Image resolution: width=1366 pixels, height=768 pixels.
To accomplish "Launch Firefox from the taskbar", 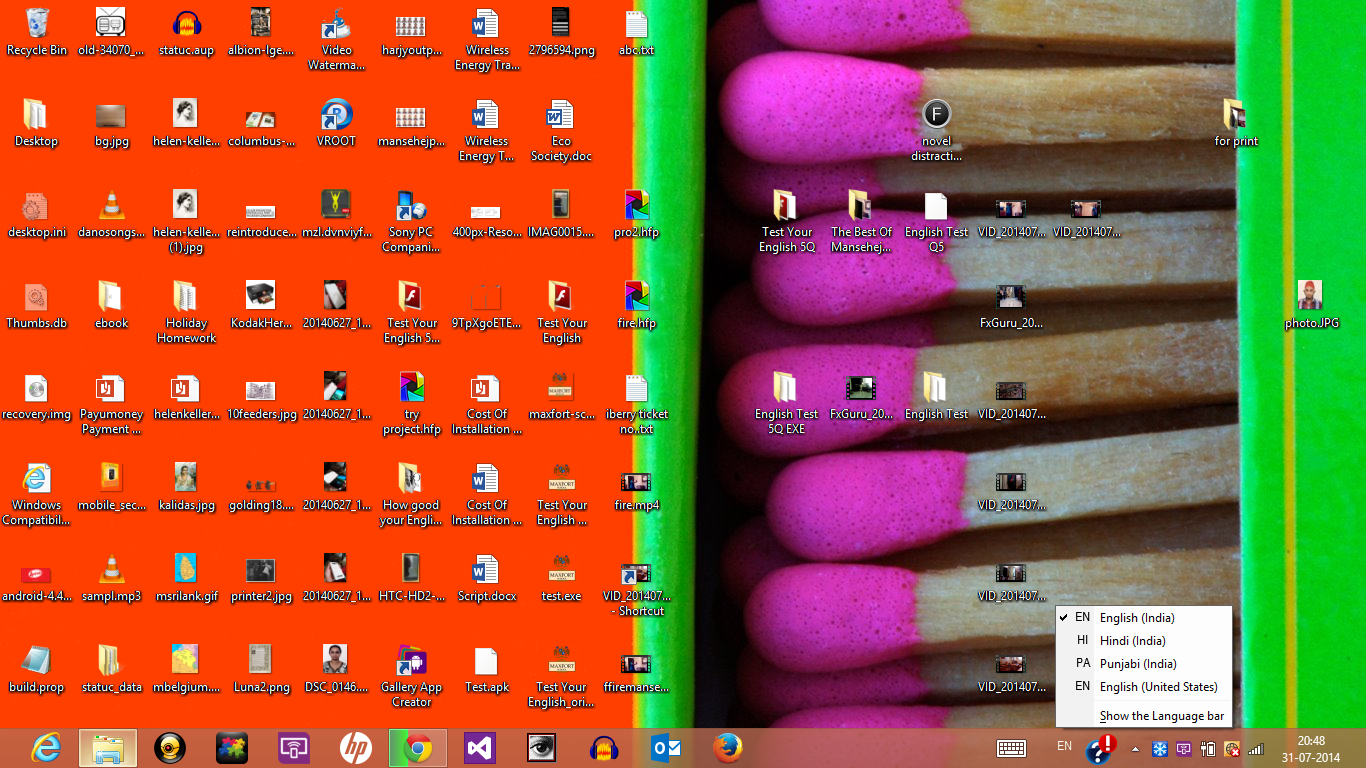I will click(728, 748).
